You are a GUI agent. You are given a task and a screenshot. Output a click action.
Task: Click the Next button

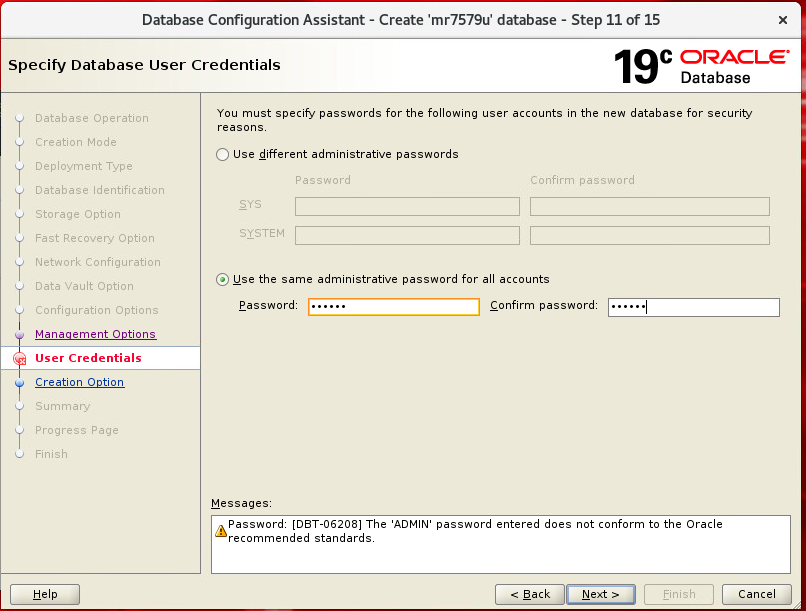600,595
